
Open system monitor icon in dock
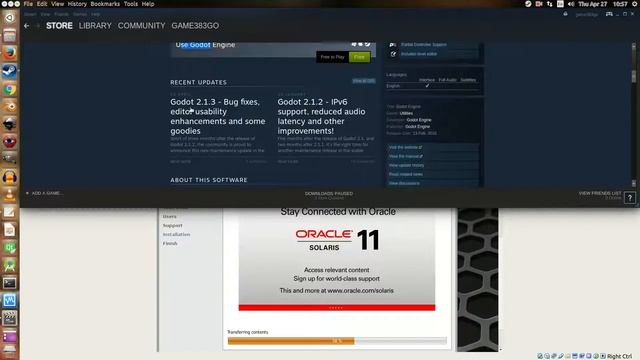[9, 301]
